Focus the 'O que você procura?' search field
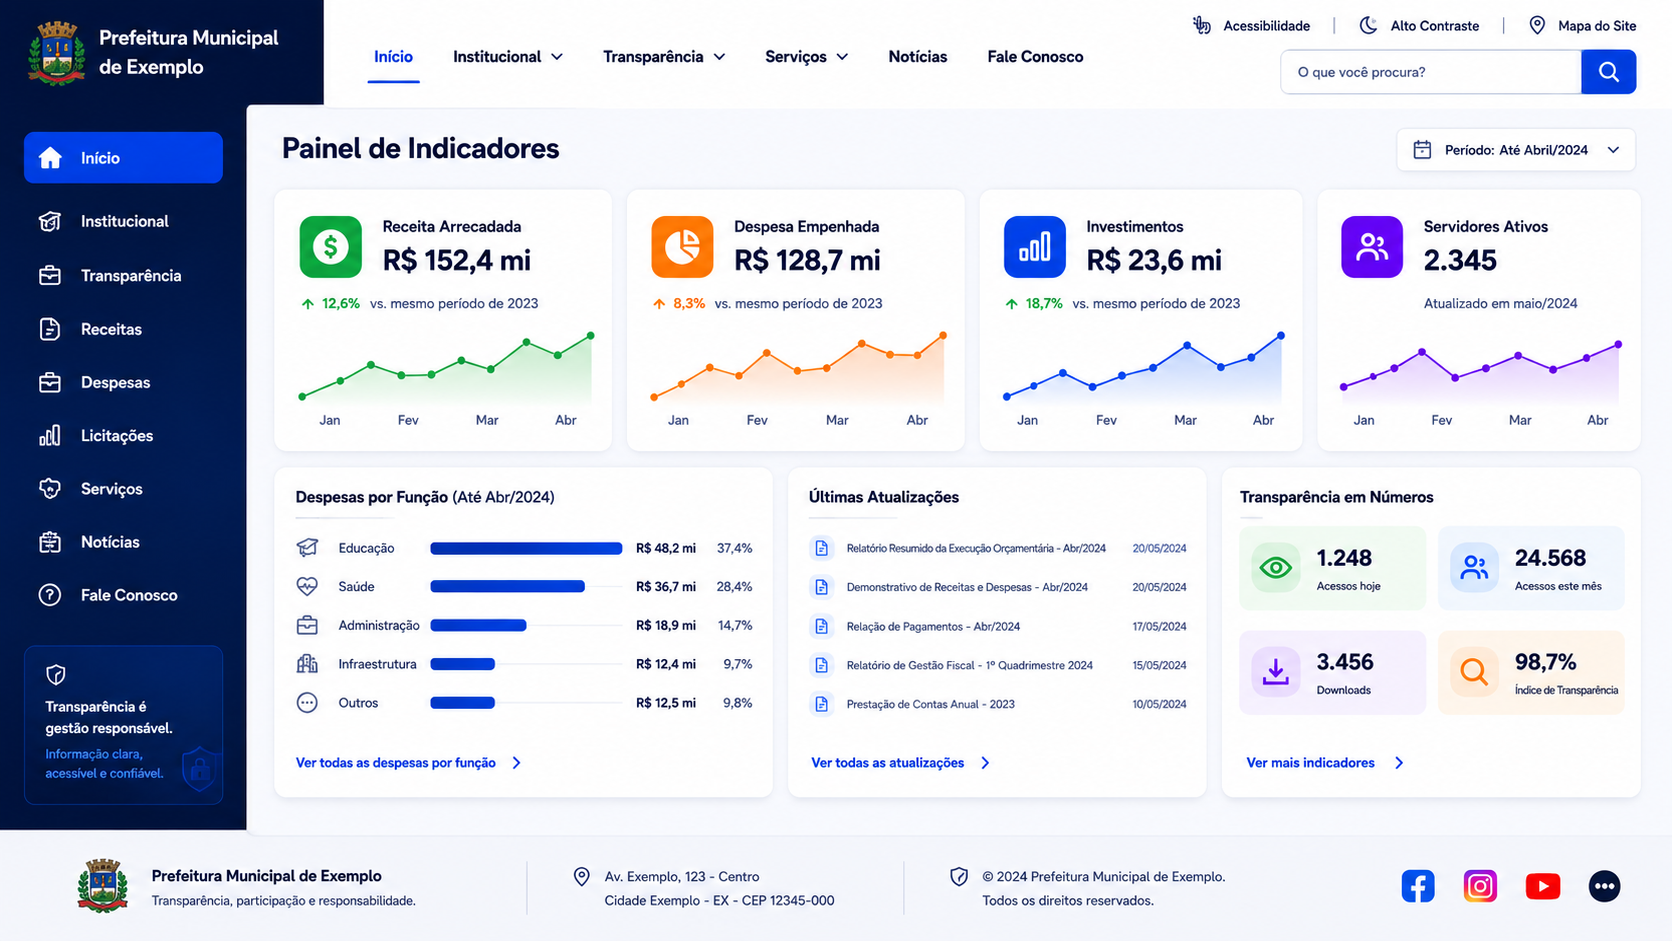This screenshot has height=941, width=1672. point(1431,72)
